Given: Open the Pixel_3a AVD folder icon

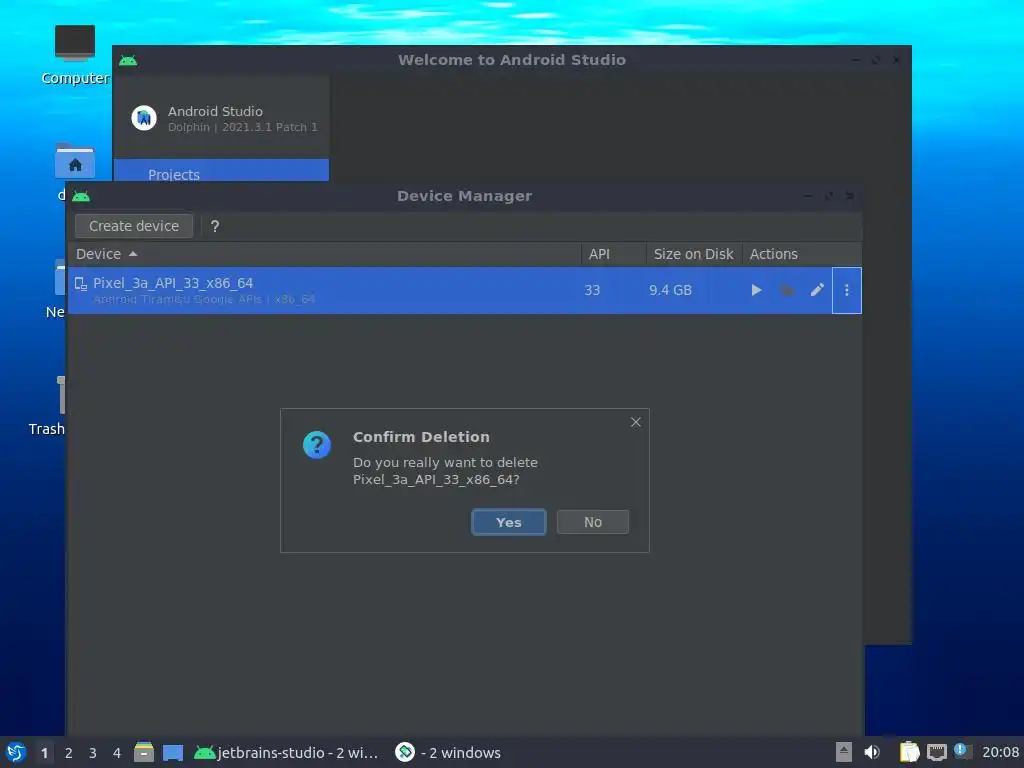Looking at the screenshot, I should click(787, 290).
